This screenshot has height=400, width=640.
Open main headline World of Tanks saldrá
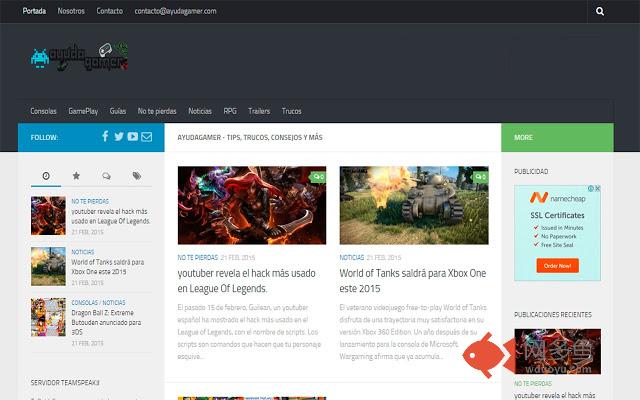coord(413,281)
